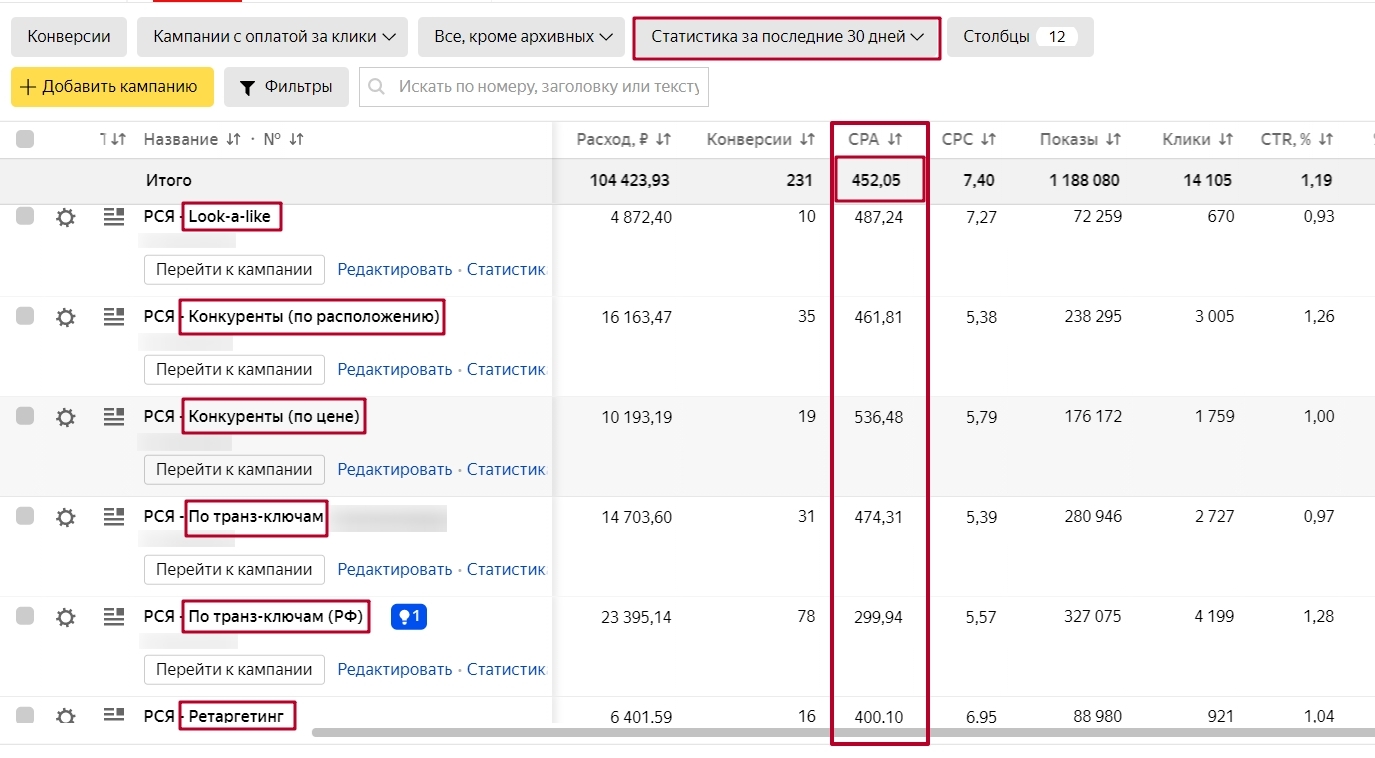The image size is (1375, 758).
Task: Tick the checkbox for По транз-ключам (РФ)
Action: (25, 616)
